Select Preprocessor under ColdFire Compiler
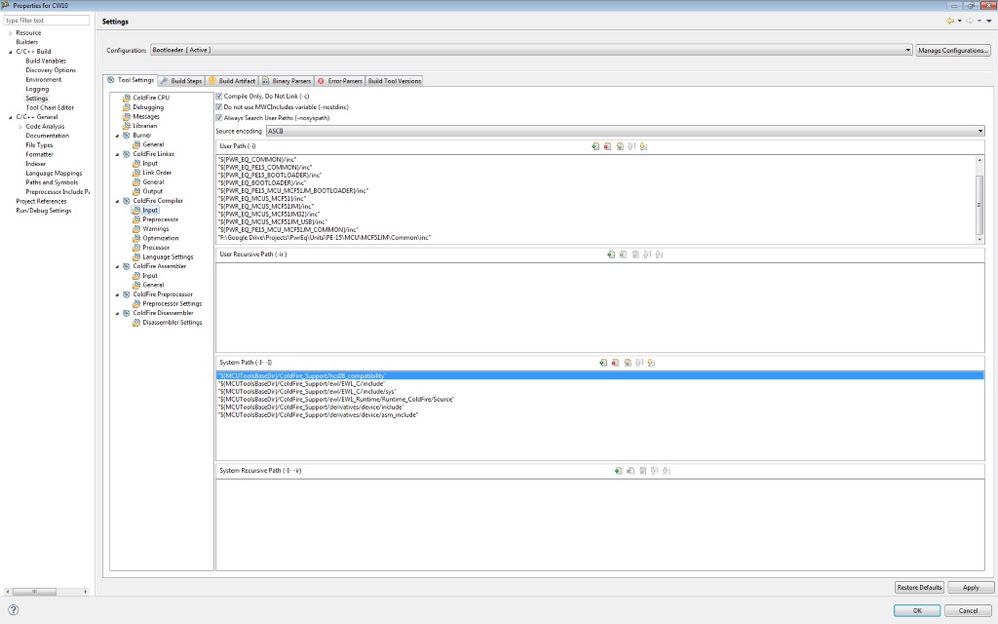 pyautogui.click(x=160, y=220)
